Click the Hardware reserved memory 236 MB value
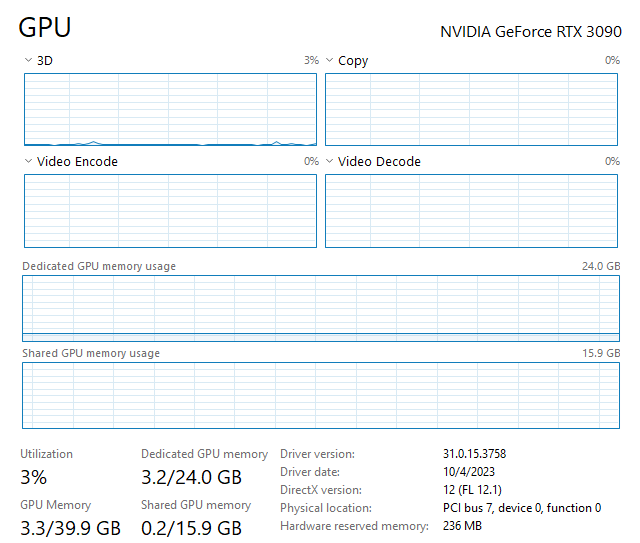The width and height of the screenshot is (640, 543). point(462,526)
